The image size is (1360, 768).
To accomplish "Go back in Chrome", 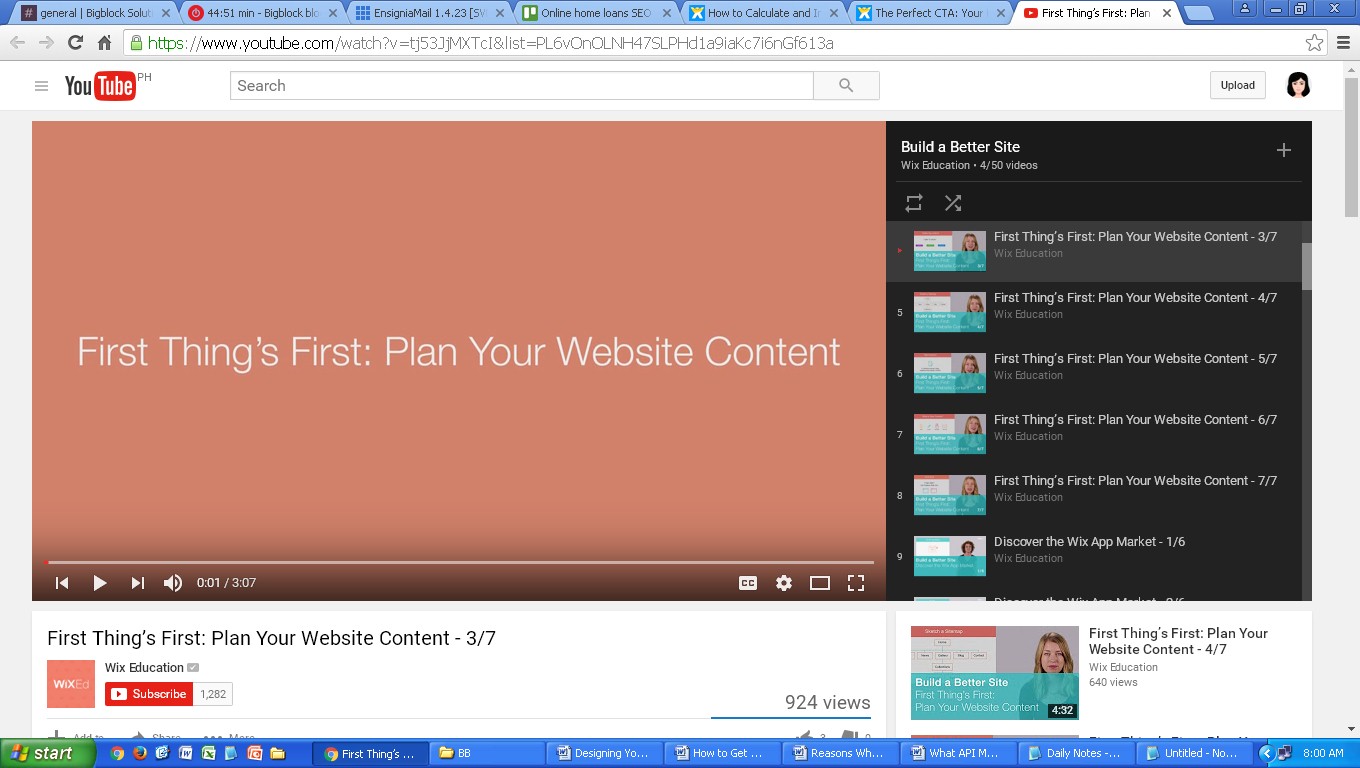I will 17,43.
